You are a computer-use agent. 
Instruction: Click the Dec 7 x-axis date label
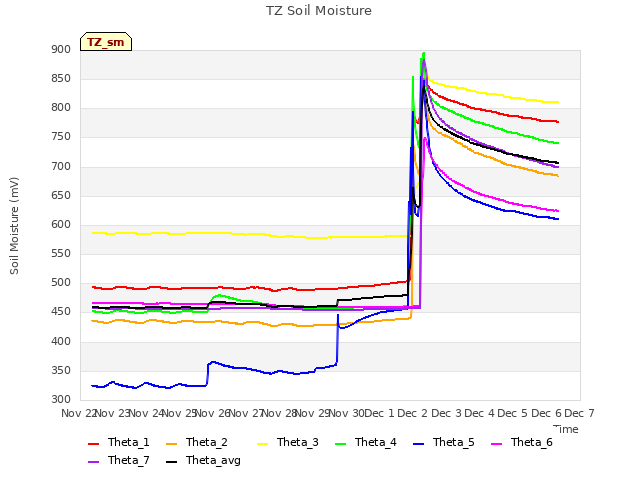579,413
